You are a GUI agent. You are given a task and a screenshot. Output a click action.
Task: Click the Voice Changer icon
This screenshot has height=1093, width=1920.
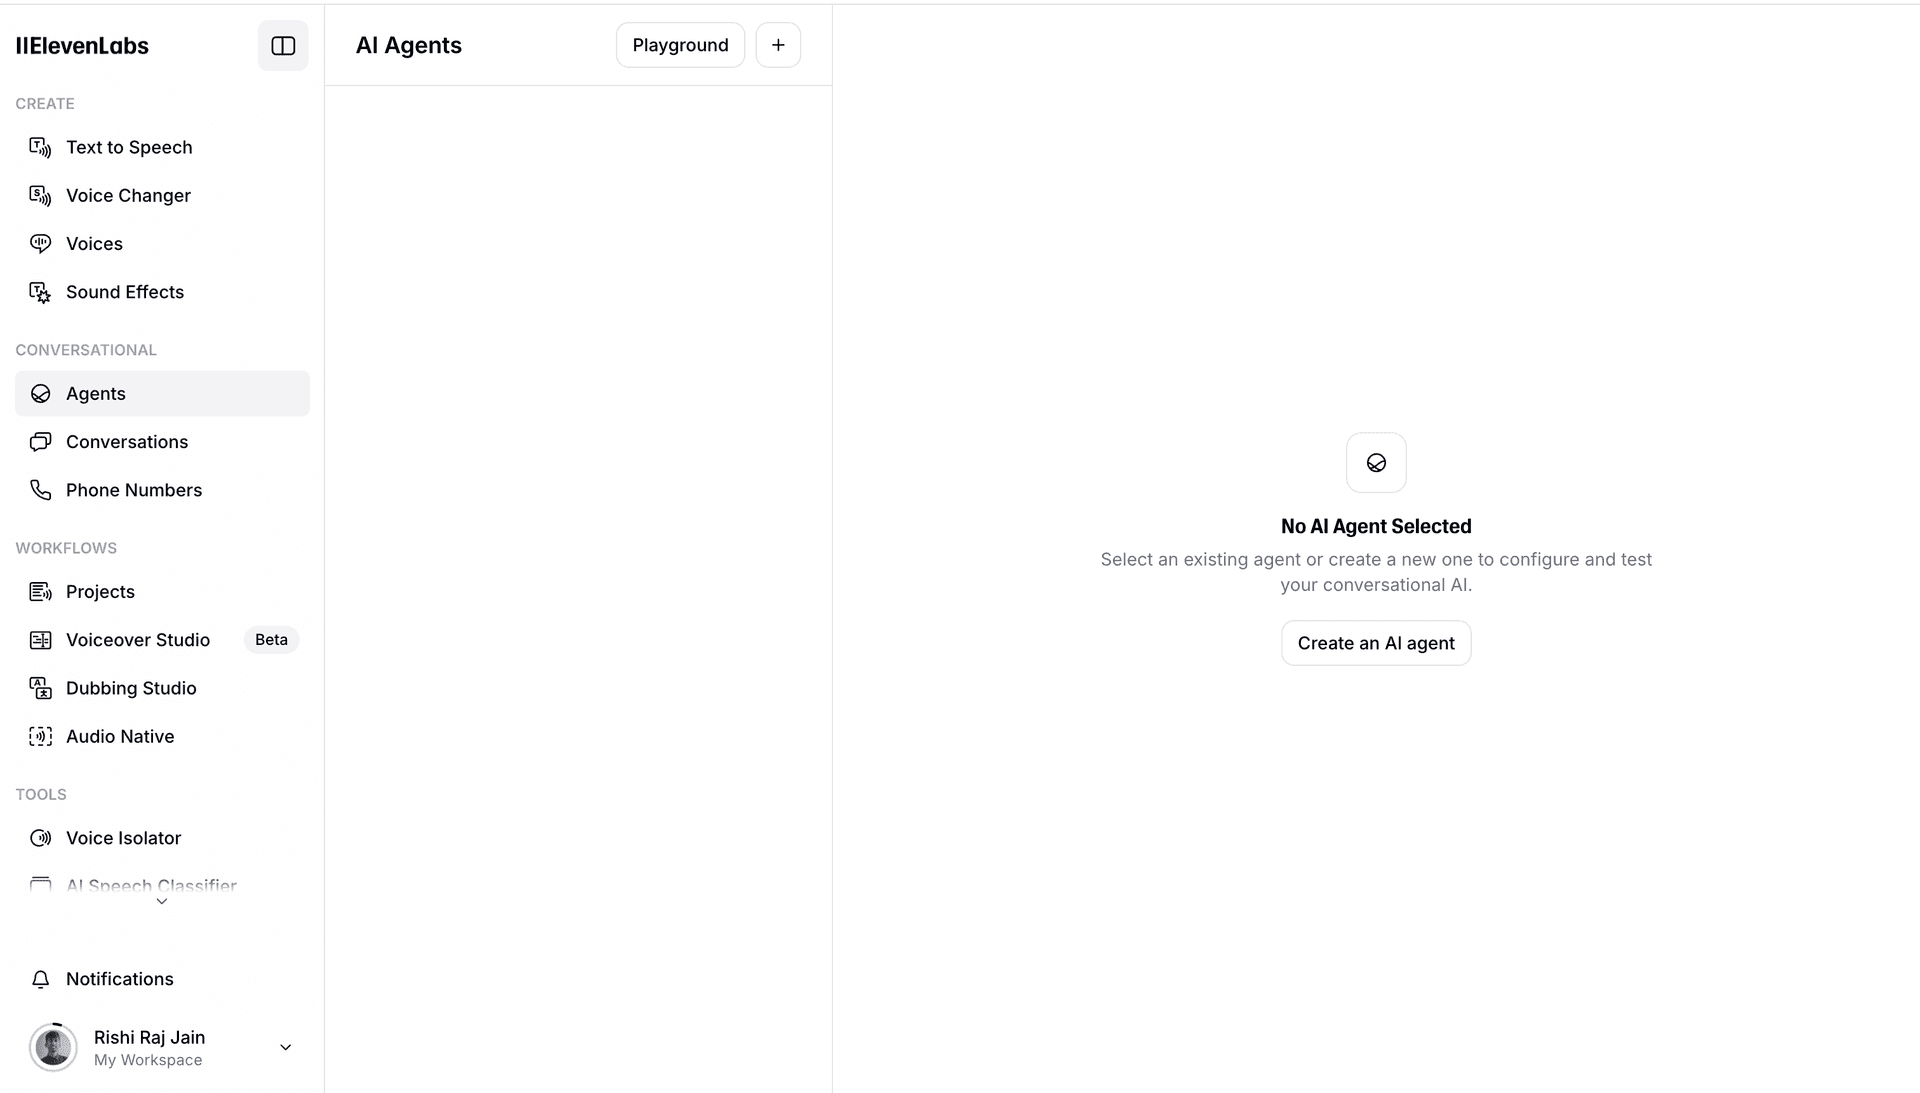(x=40, y=196)
